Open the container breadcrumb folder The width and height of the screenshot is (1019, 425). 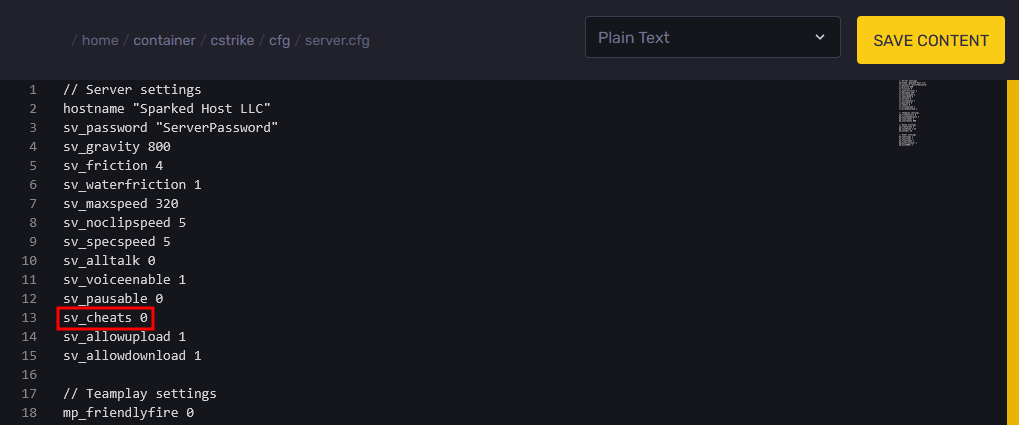[165, 41]
